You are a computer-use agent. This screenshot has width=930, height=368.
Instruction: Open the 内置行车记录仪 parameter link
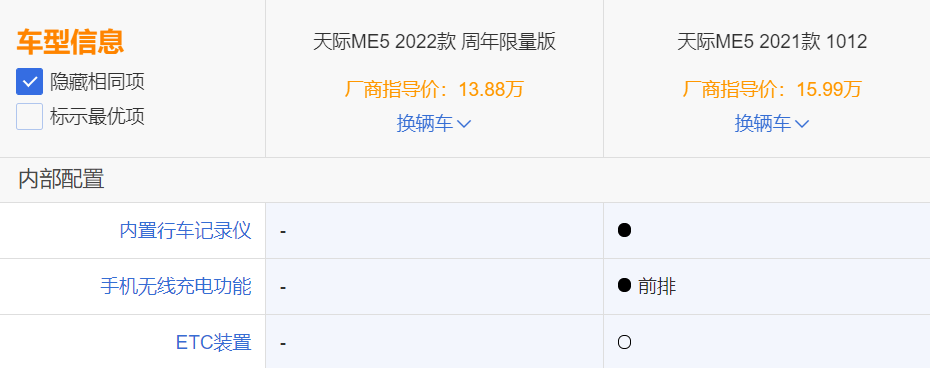click(x=186, y=230)
